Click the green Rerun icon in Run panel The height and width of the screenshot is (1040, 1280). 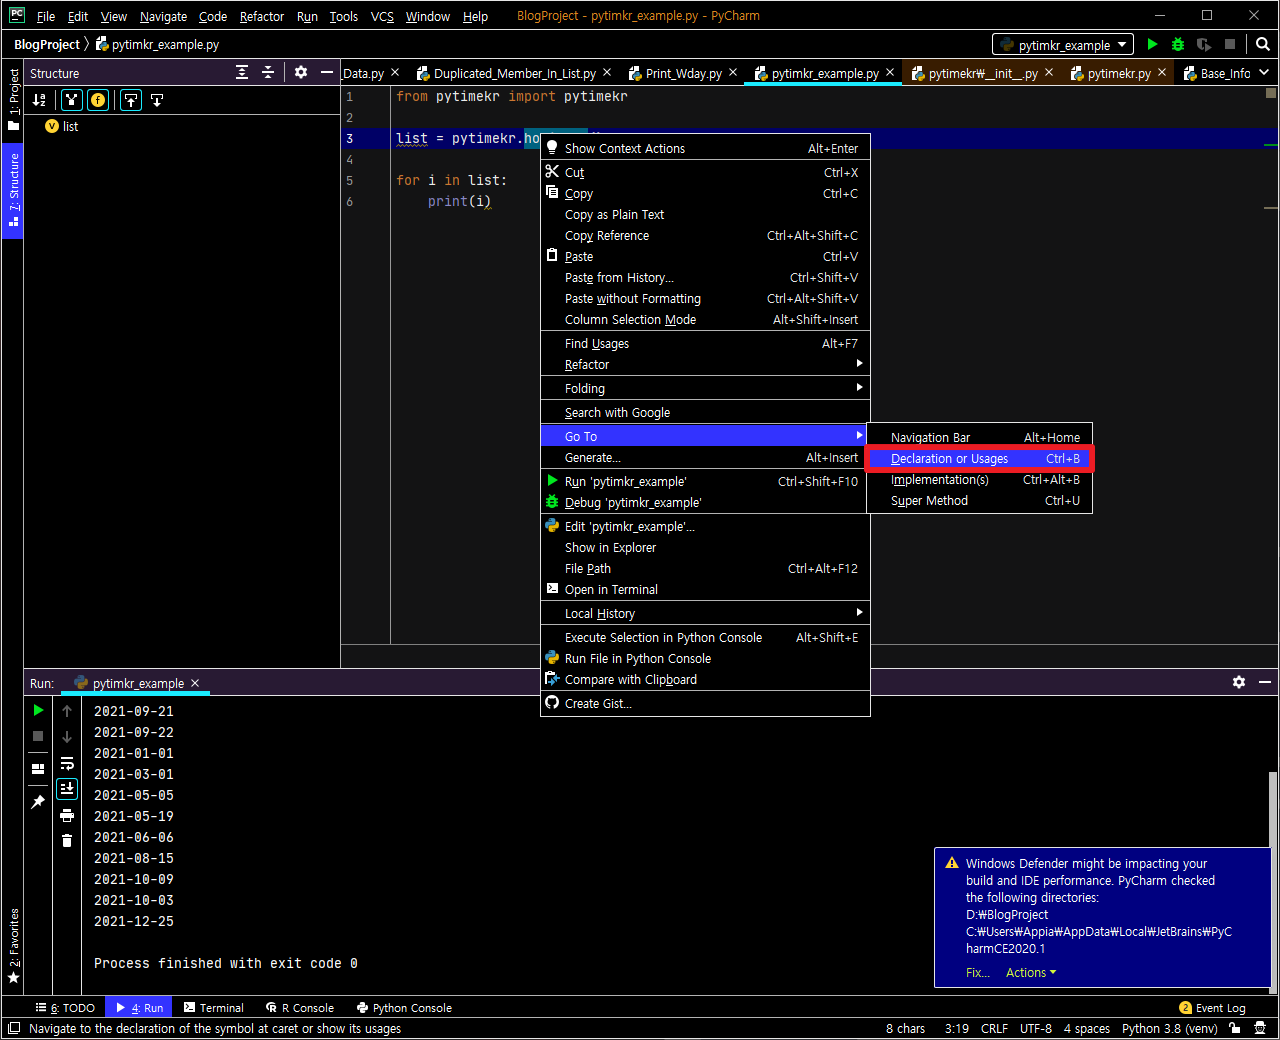click(38, 710)
